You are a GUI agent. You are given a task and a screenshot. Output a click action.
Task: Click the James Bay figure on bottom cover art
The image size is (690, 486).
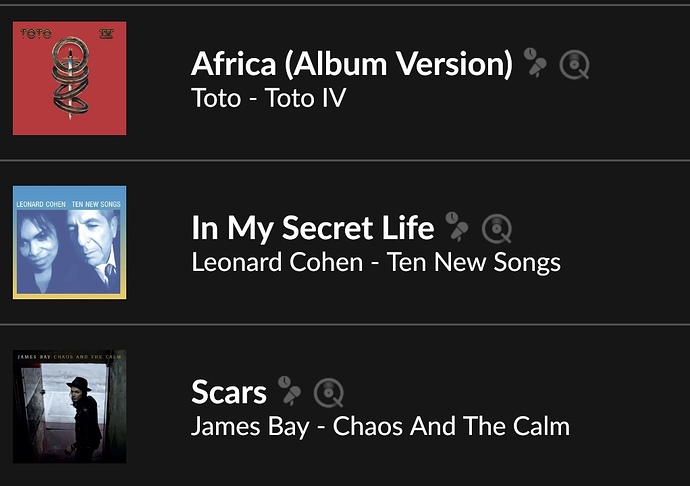click(x=84, y=418)
